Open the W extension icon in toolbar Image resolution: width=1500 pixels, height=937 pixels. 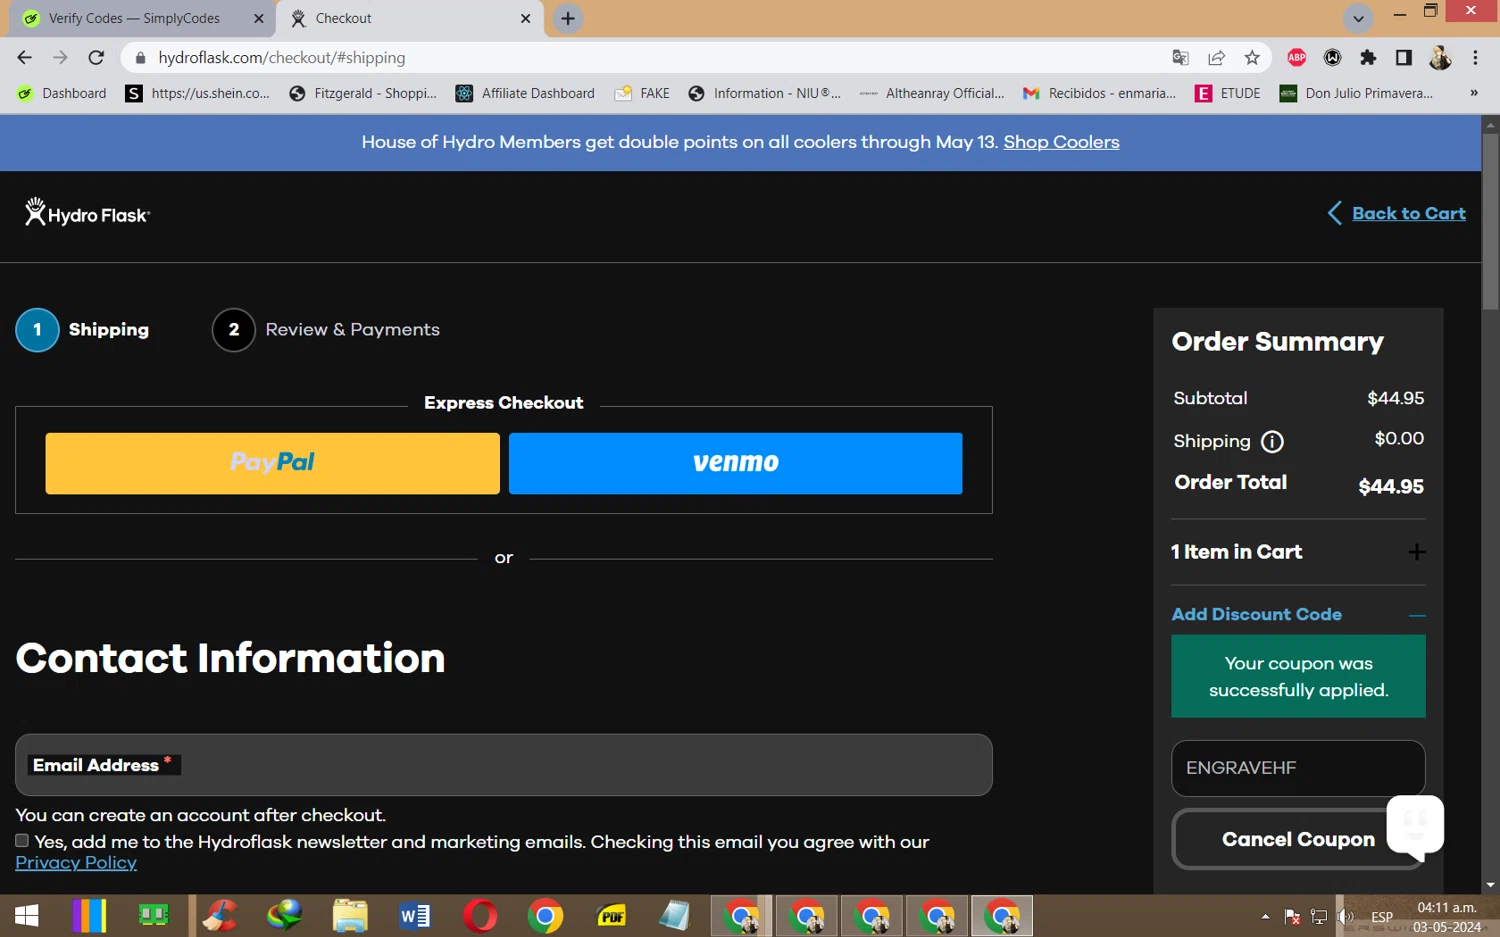tap(1333, 58)
